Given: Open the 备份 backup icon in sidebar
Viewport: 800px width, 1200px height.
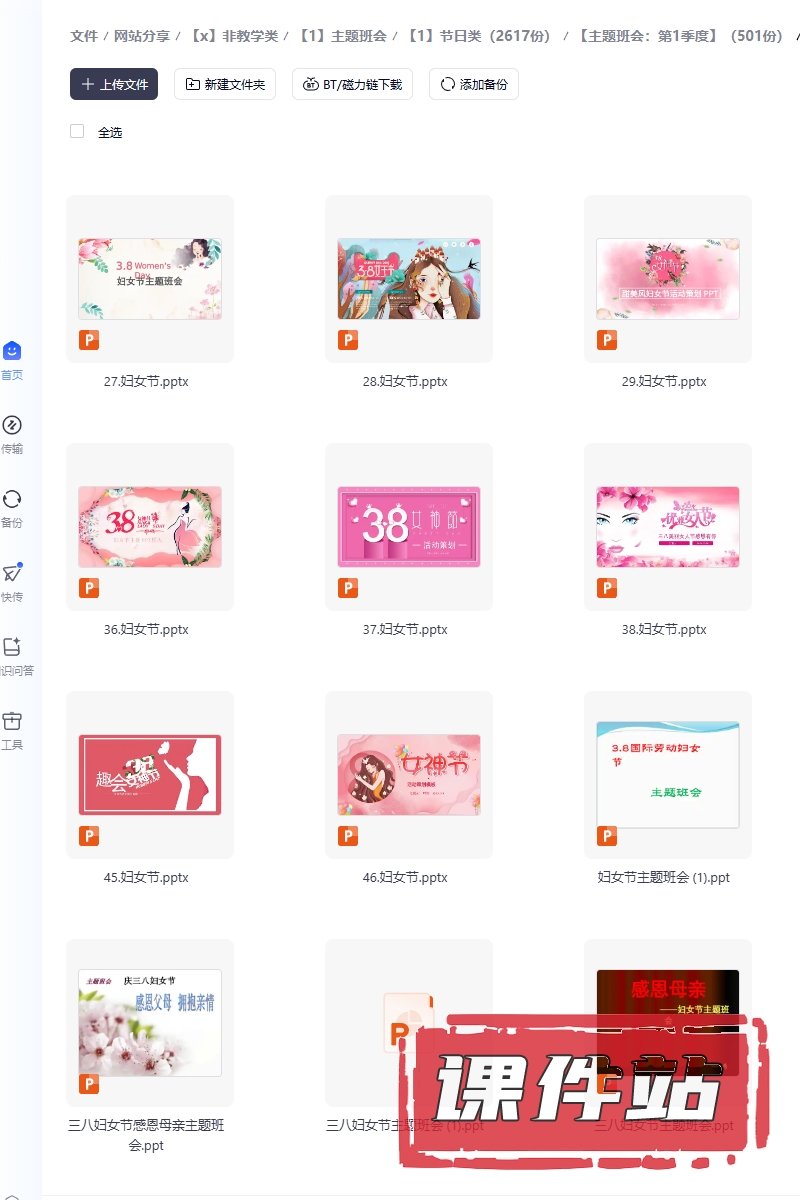Looking at the screenshot, I should point(12,499).
